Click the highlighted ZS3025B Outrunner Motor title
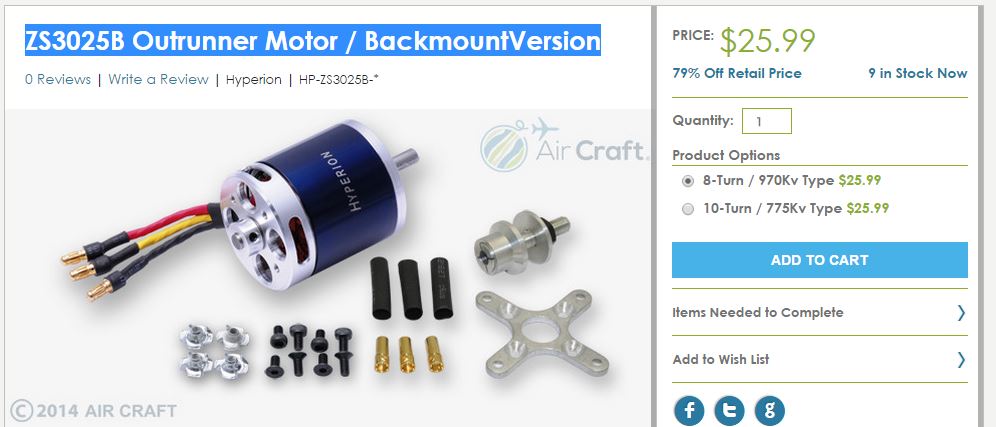Image resolution: width=996 pixels, height=427 pixels. point(313,41)
